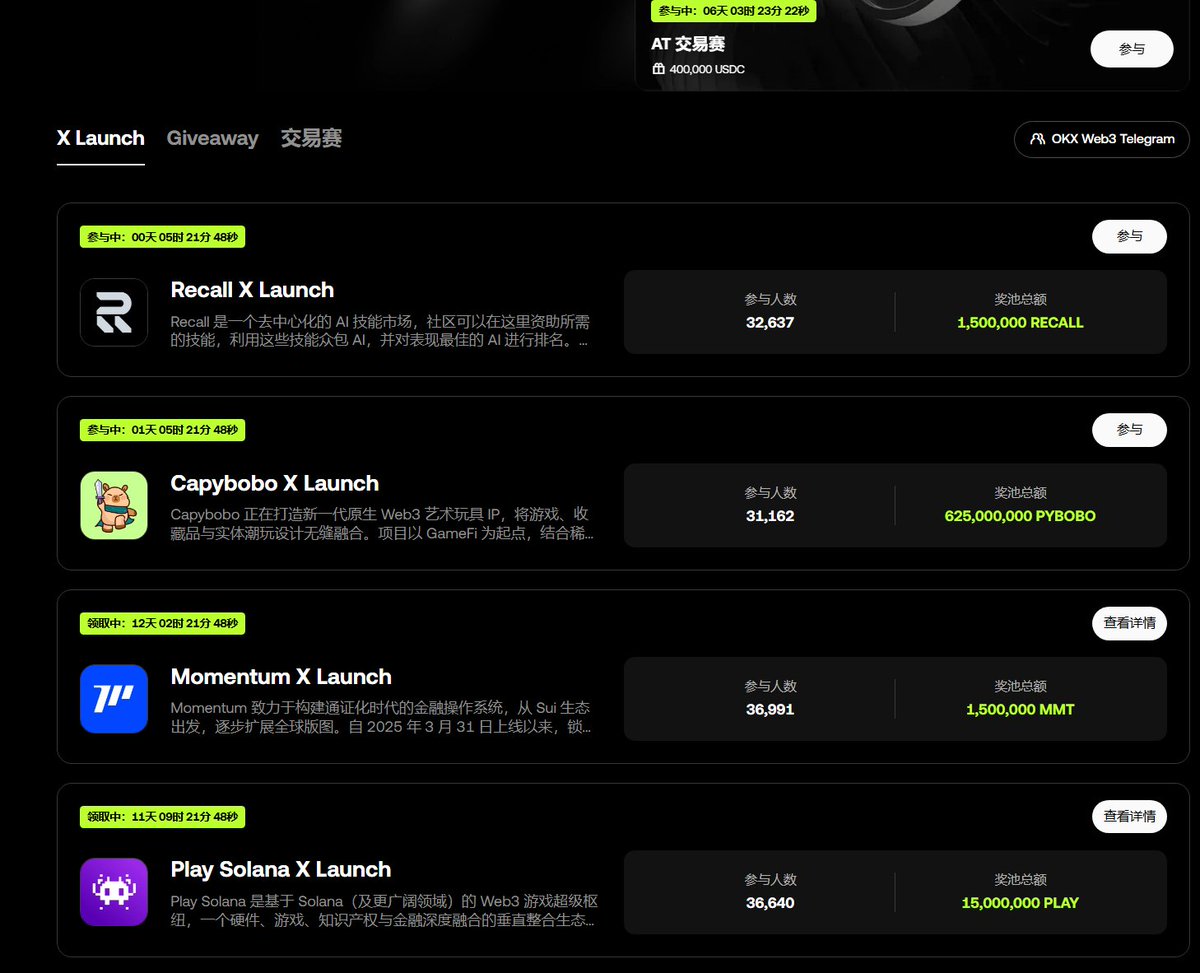Viewport: 1200px width, 973px height.
Task: Click 参与人数 label on the Play Solana card
Action: [x=770, y=879]
